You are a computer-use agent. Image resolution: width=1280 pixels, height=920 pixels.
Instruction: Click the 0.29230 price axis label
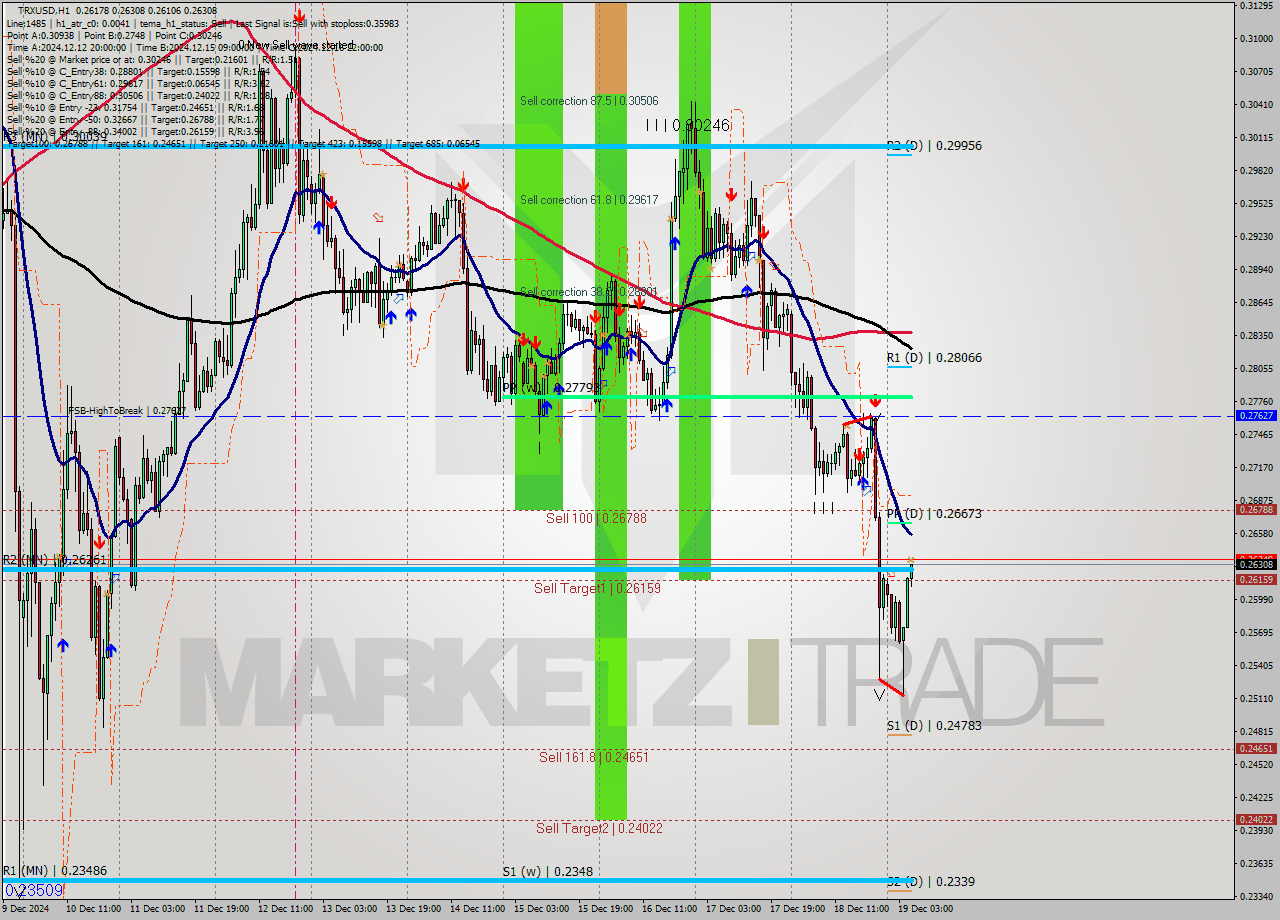click(x=1256, y=236)
